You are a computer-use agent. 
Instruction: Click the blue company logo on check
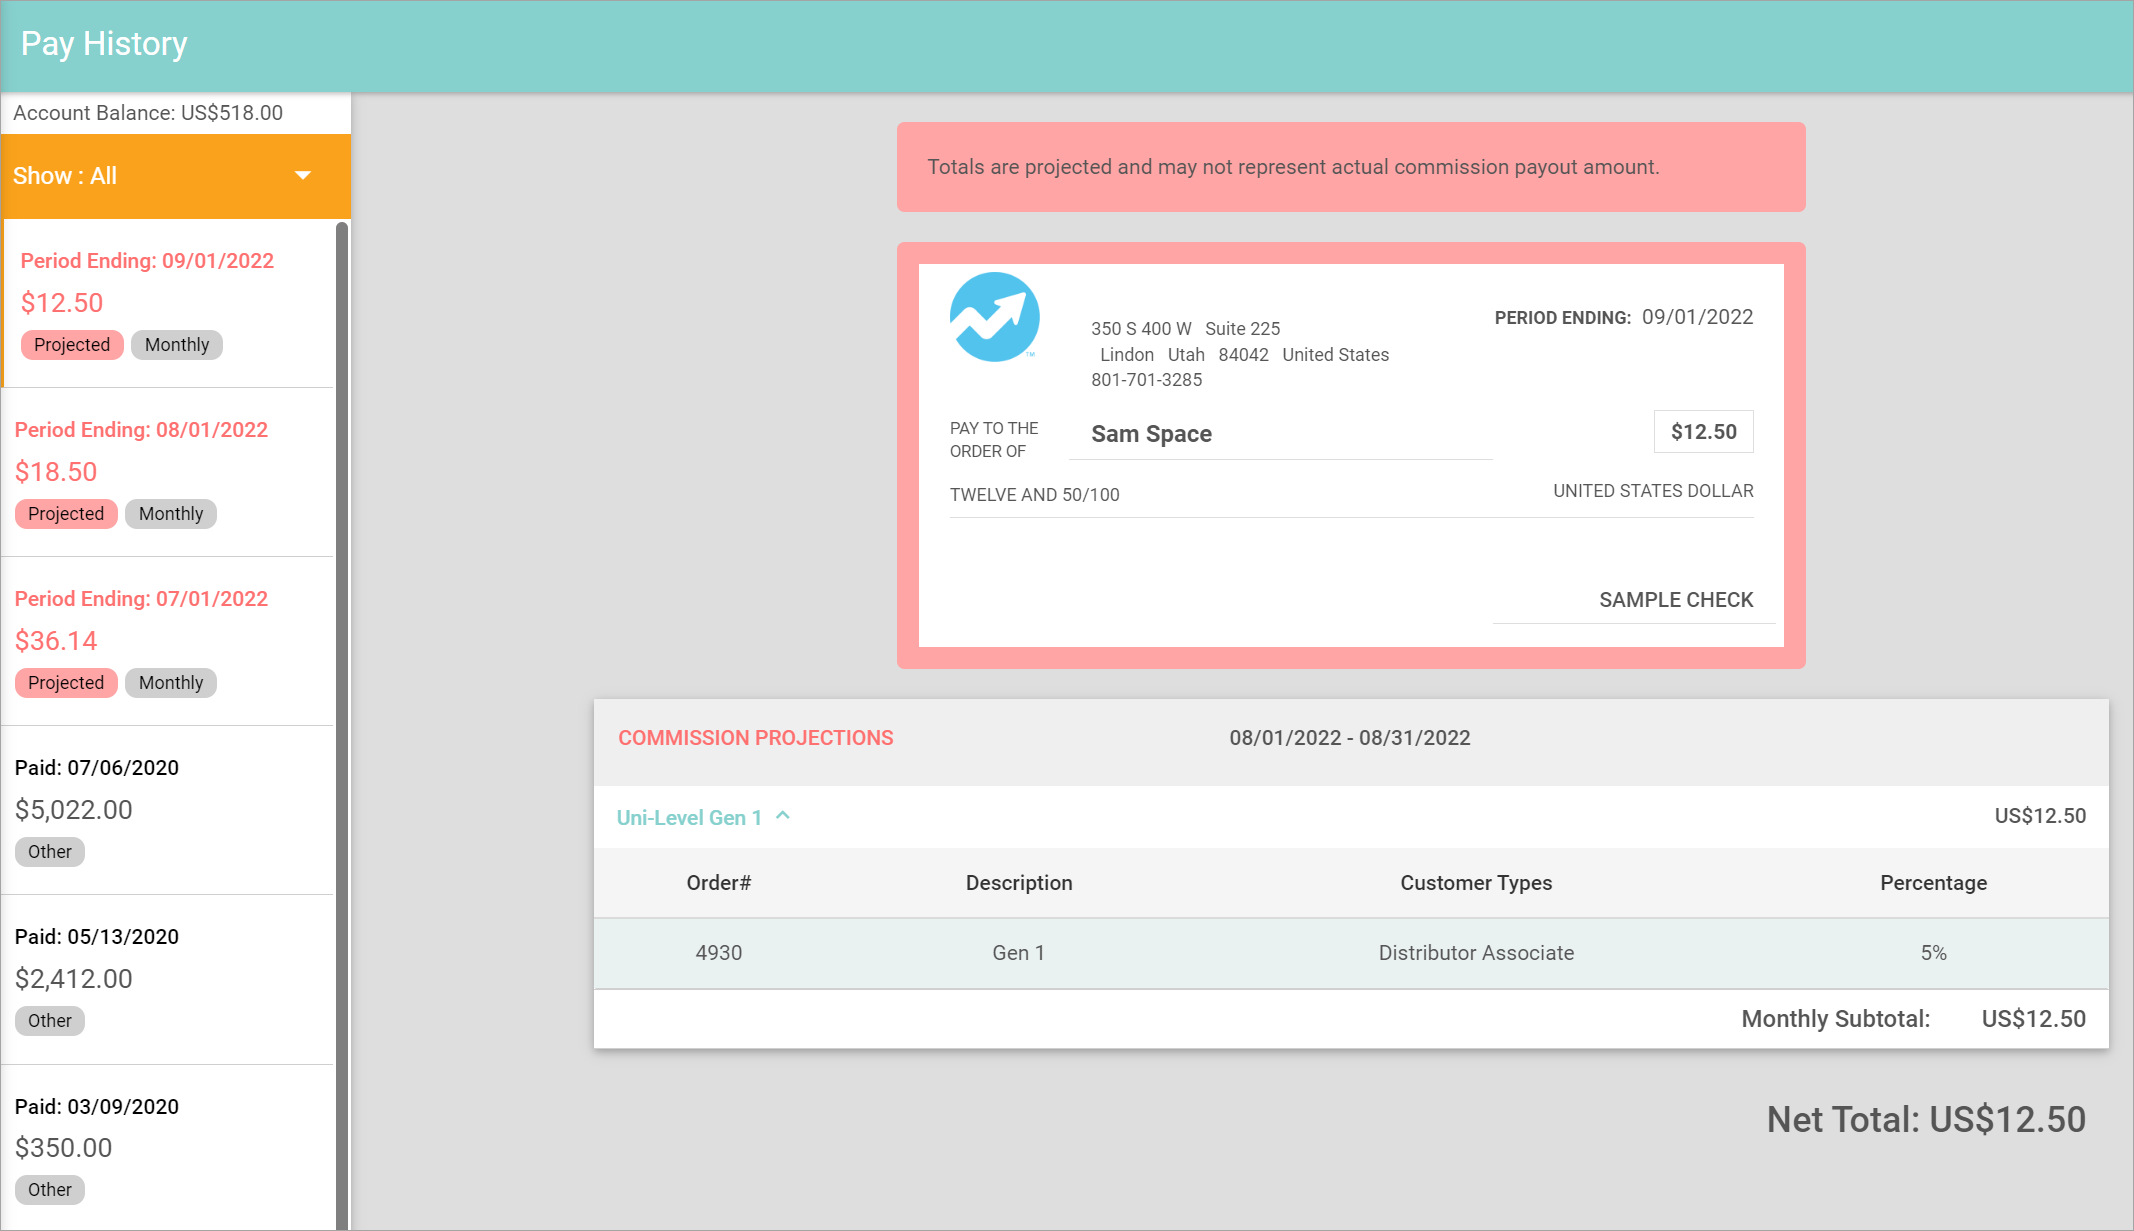pyautogui.click(x=994, y=317)
